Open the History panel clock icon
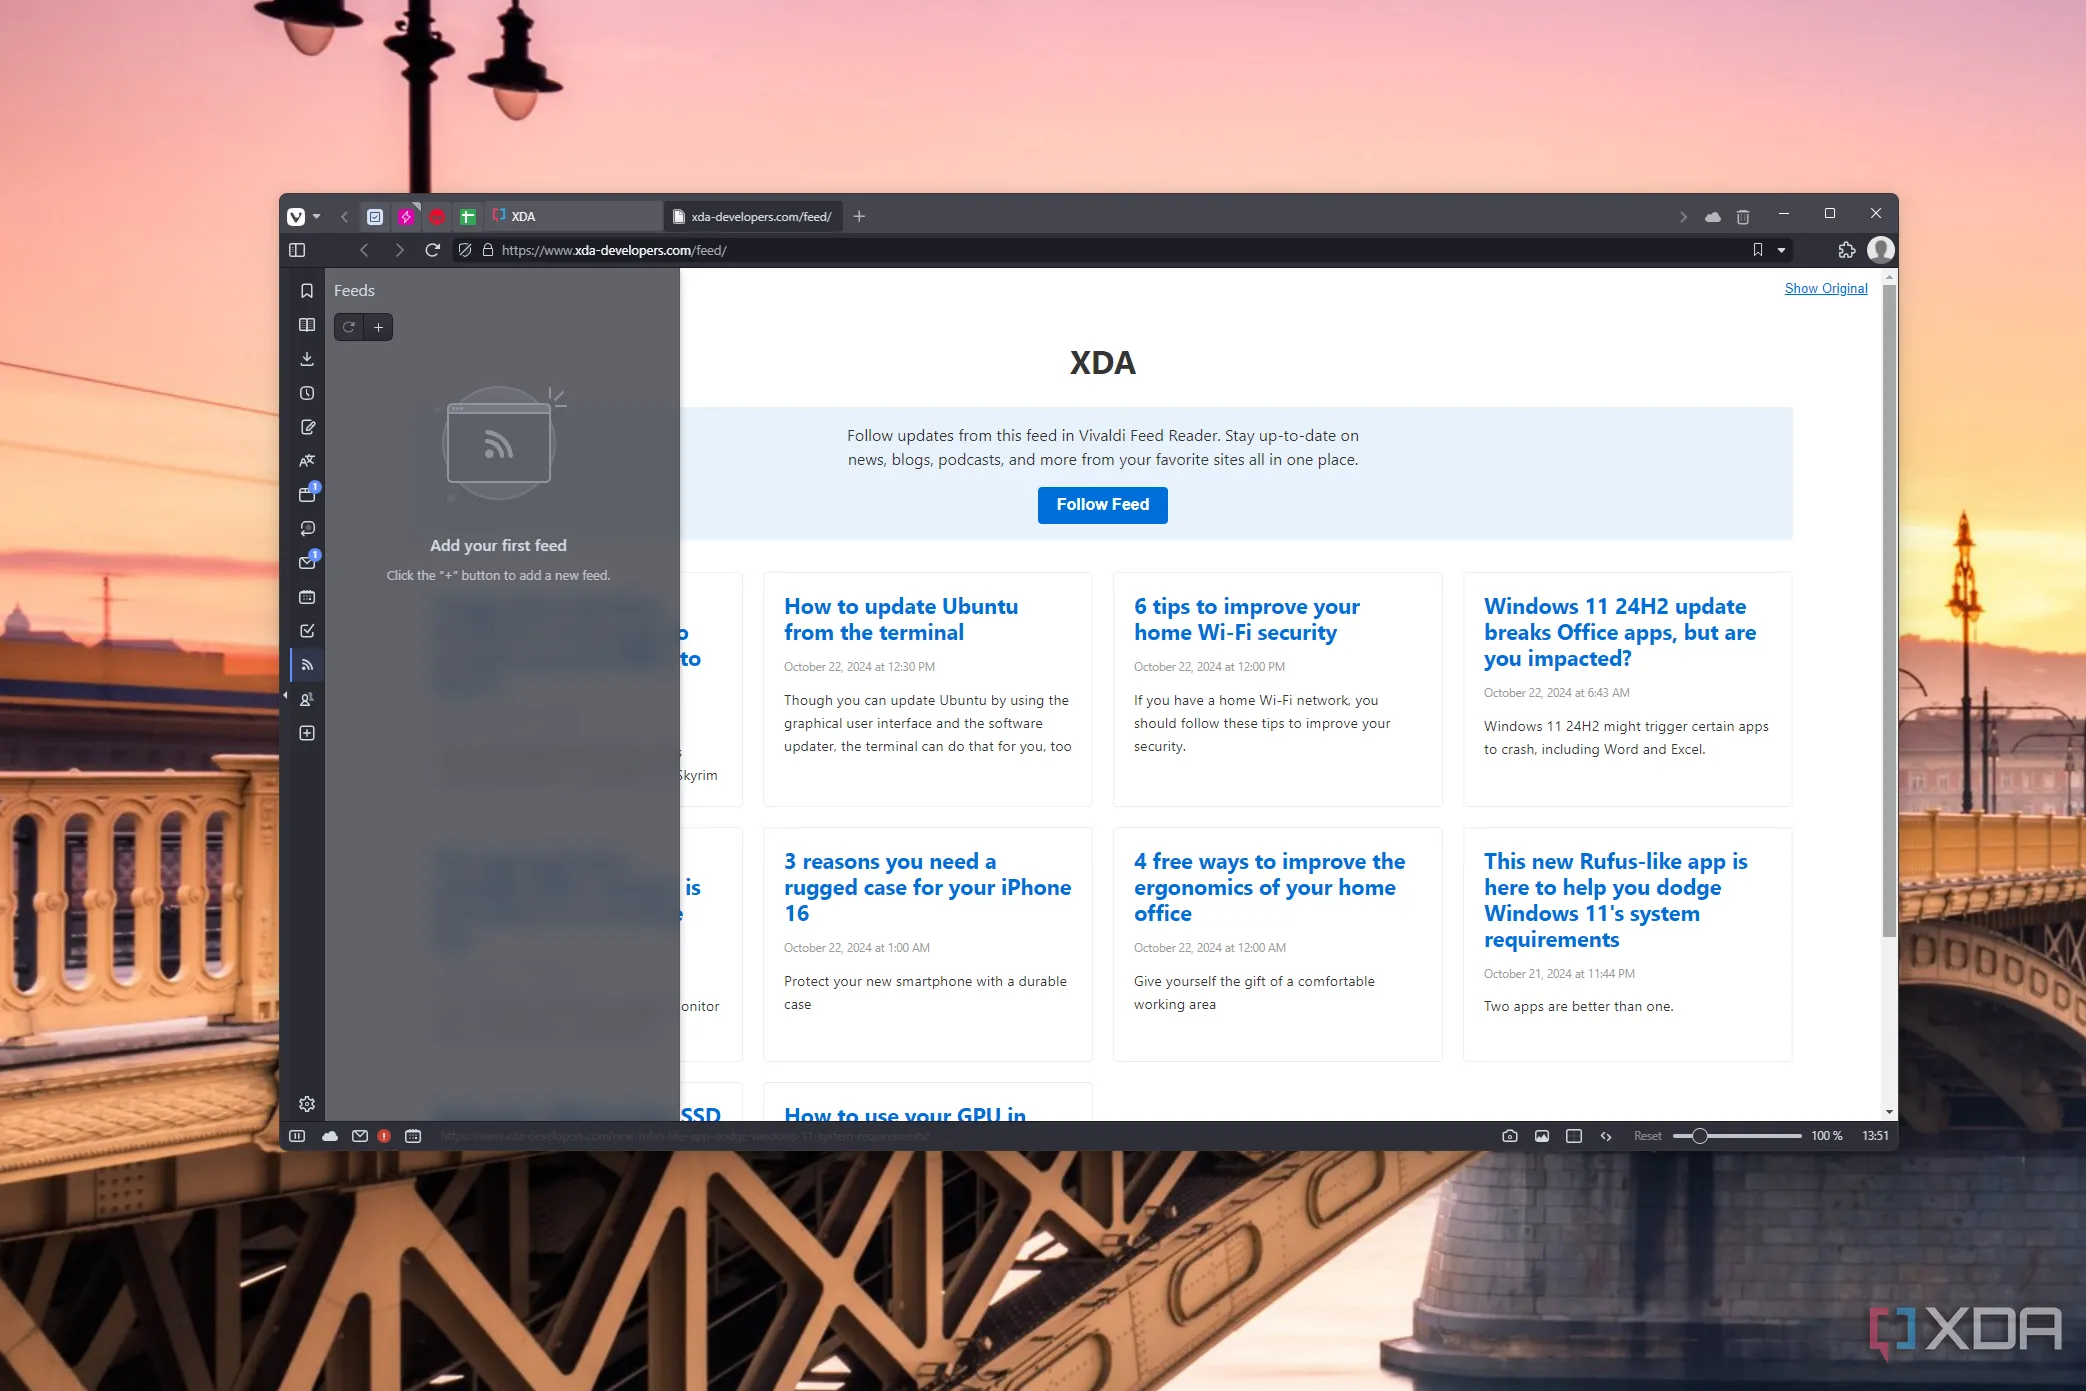This screenshot has width=2086, height=1391. (307, 393)
